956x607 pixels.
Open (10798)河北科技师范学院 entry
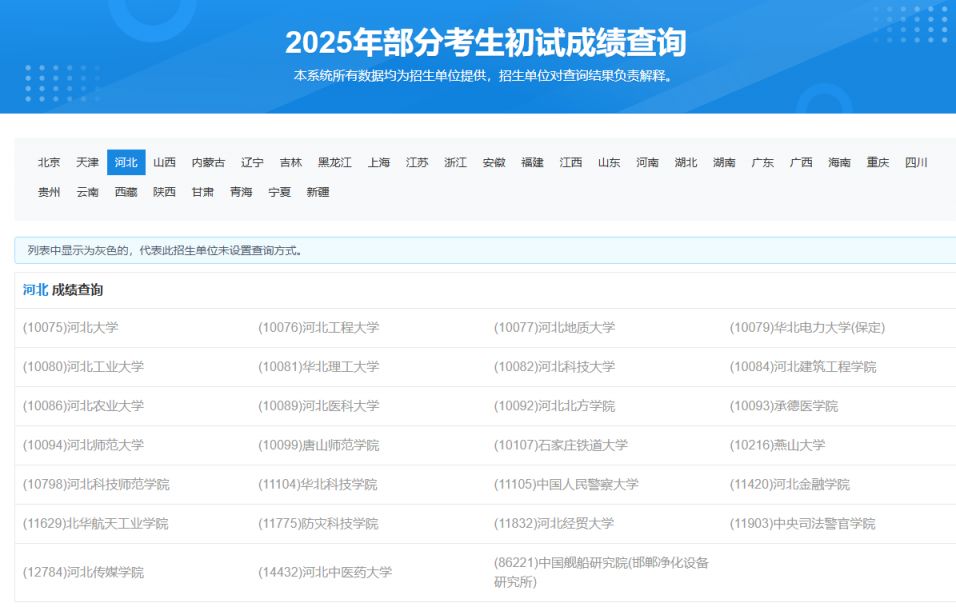tap(96, 485)
